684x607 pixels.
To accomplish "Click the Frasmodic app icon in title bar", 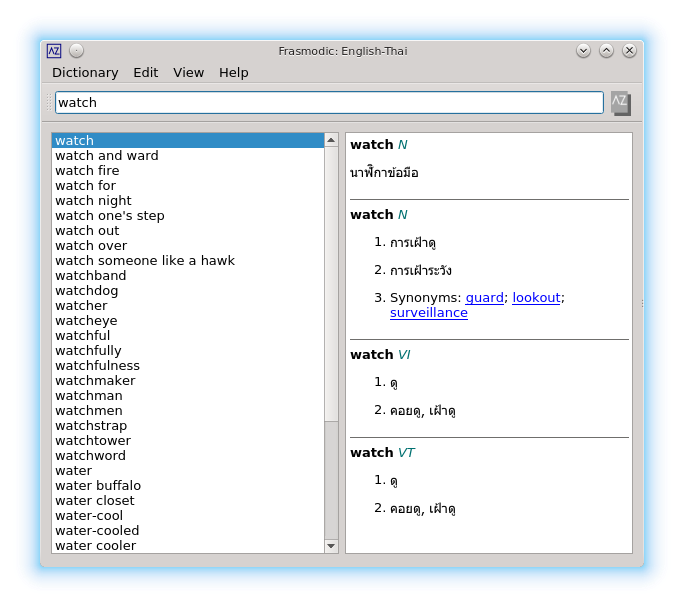I will point(54,51).
